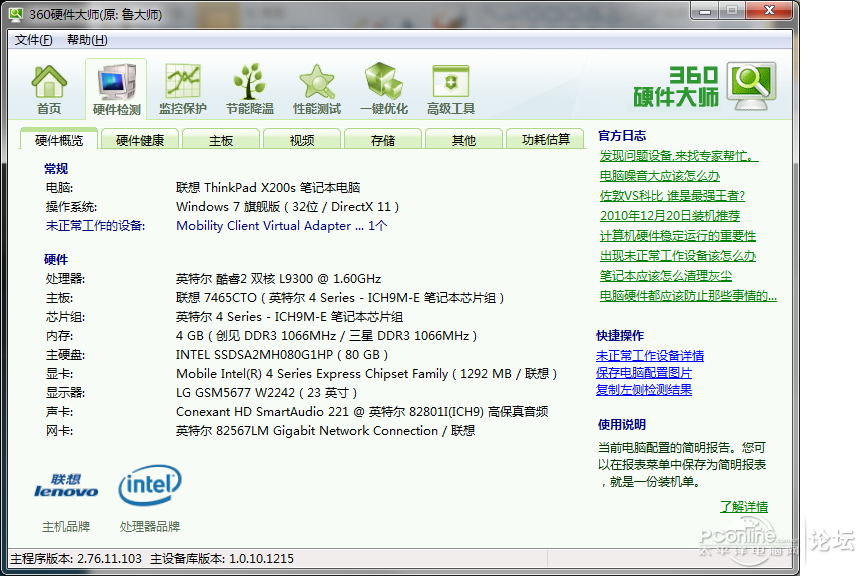Click the 主程序版本 2.76.11.103 status text
This screenshot has height=576, width=864.
click(x=76, y=558)
